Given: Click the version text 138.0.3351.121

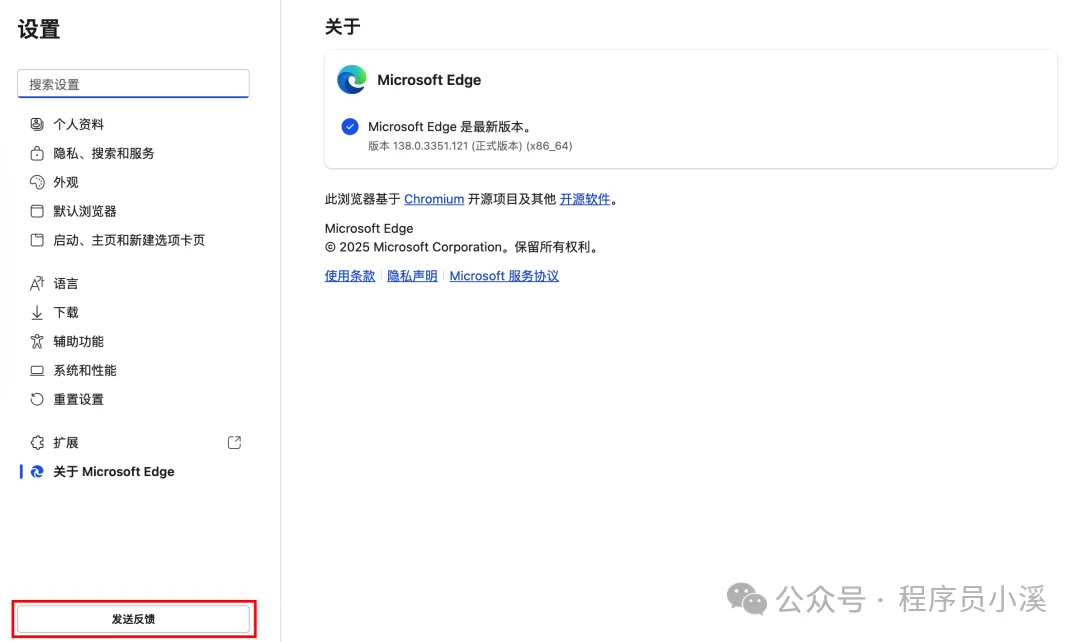Looking at the screenshot, I should tap(430, 146).
